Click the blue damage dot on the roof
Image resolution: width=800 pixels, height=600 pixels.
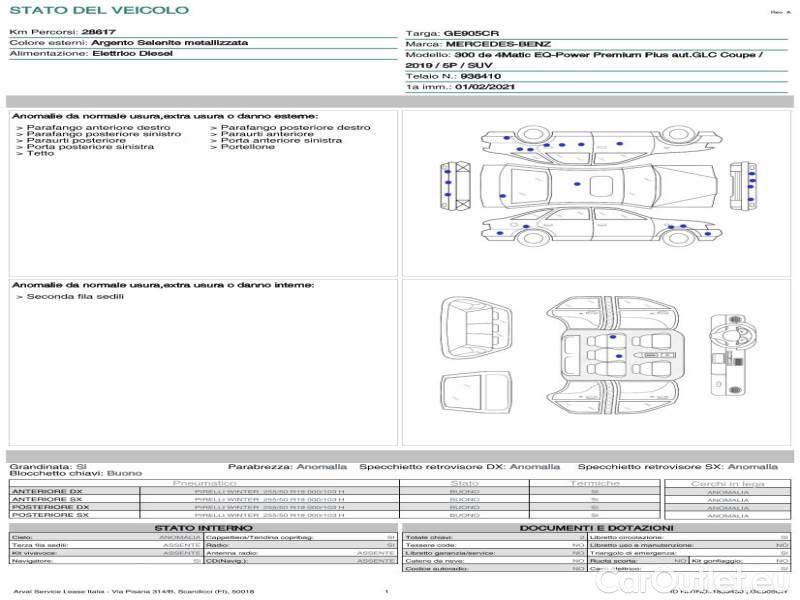[577, 184]
